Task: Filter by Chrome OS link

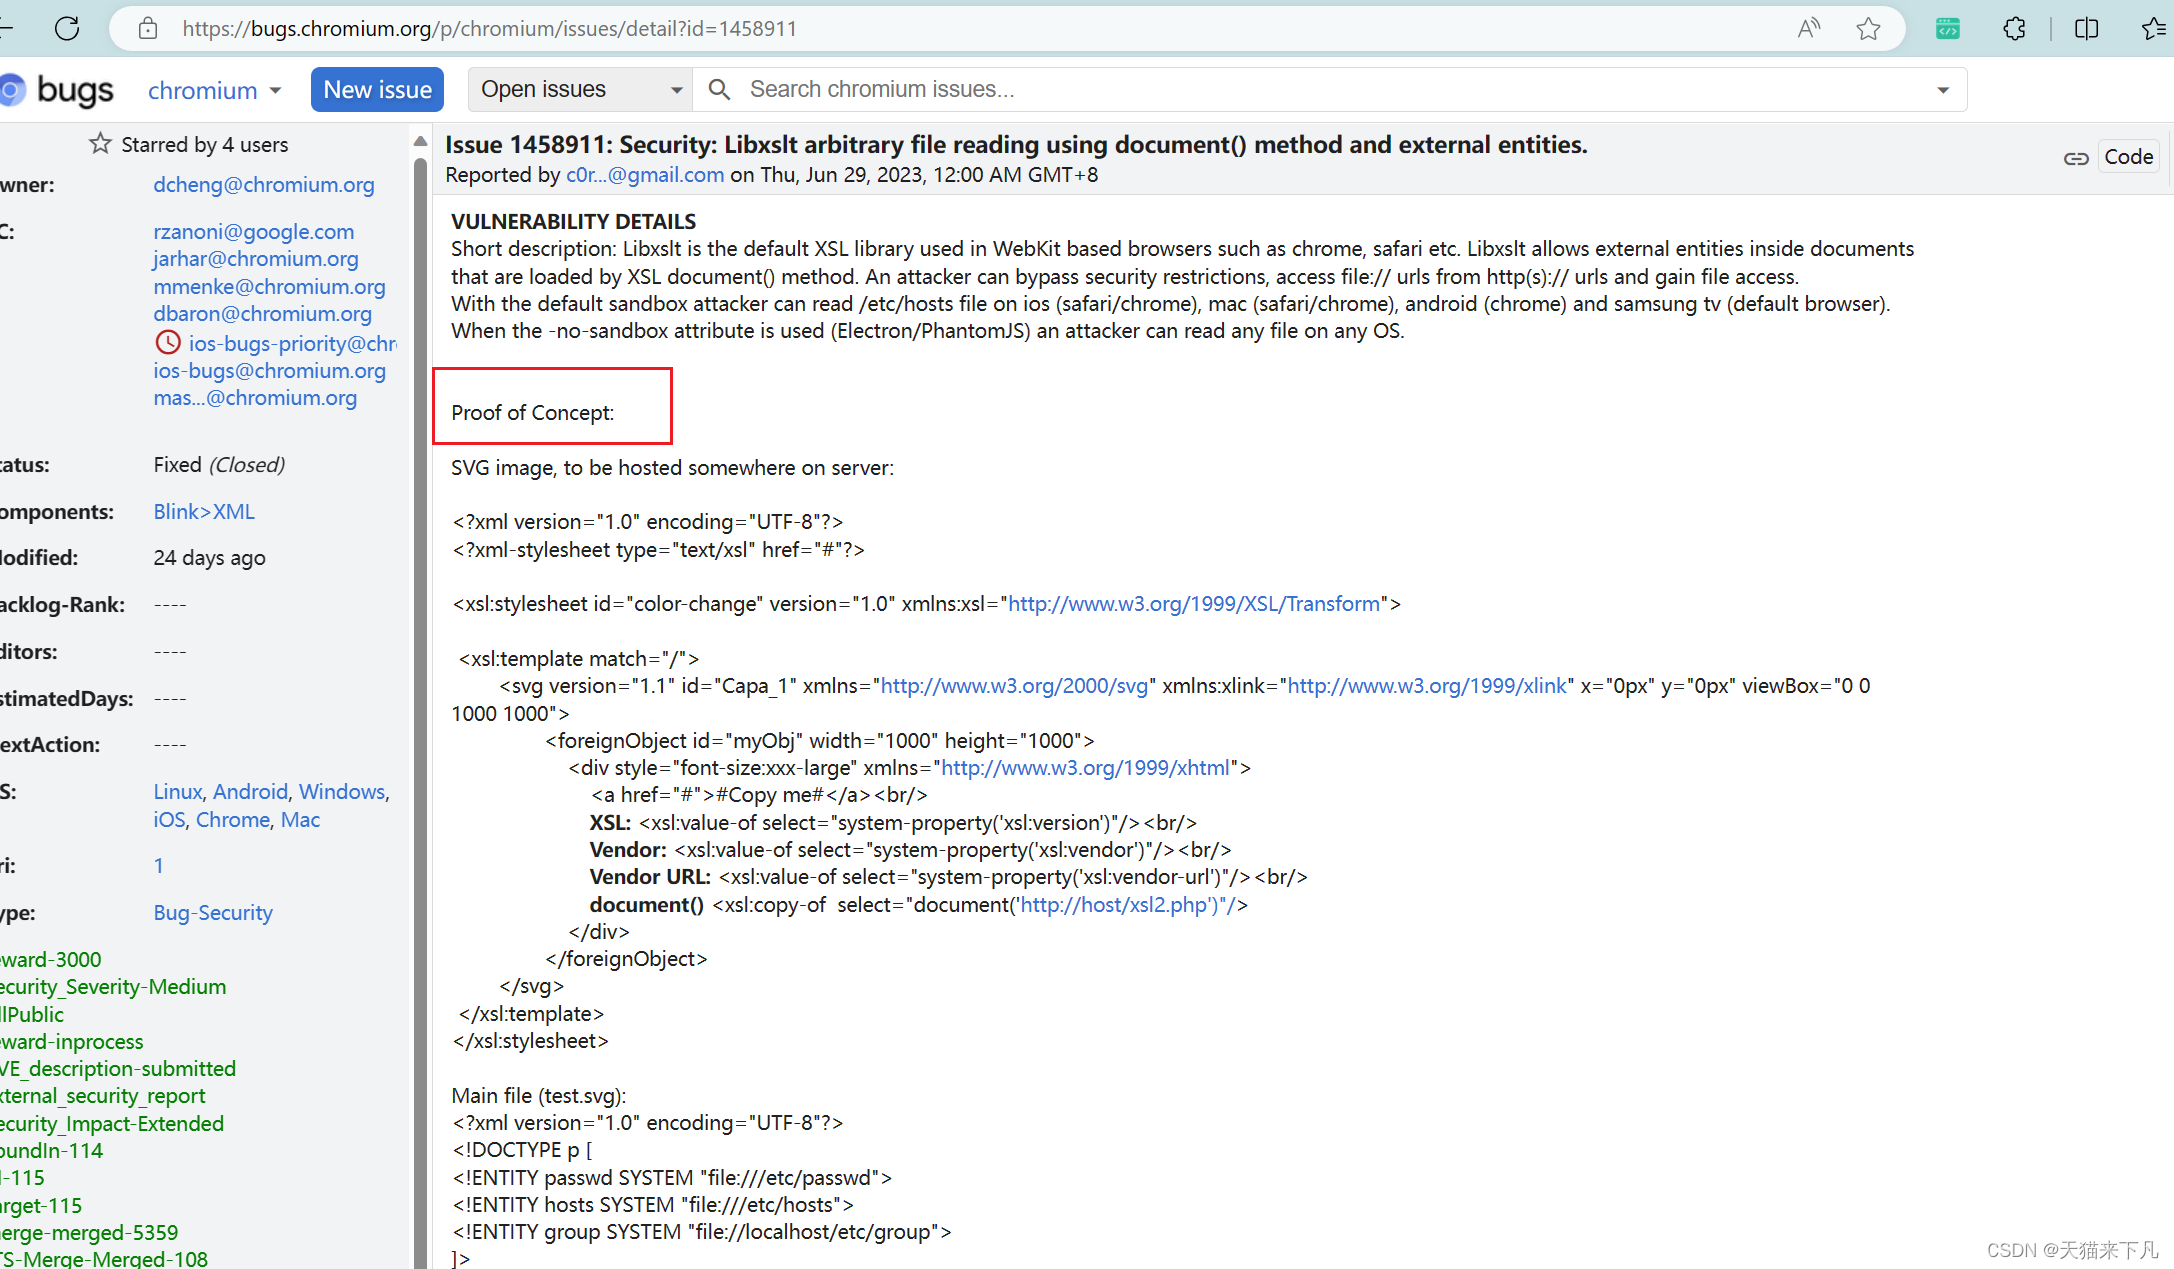Action: (x=233, y=819)
